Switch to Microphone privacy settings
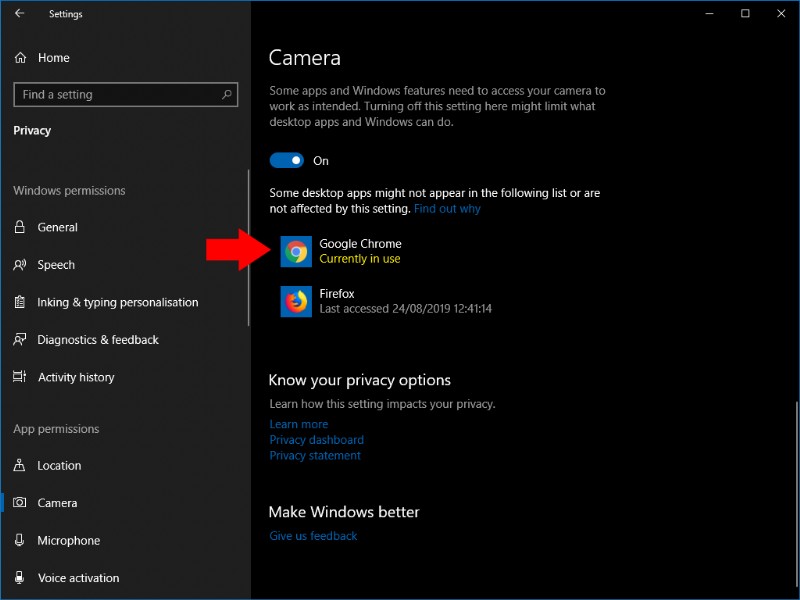The image size is (800, 600). coord(66,540)
